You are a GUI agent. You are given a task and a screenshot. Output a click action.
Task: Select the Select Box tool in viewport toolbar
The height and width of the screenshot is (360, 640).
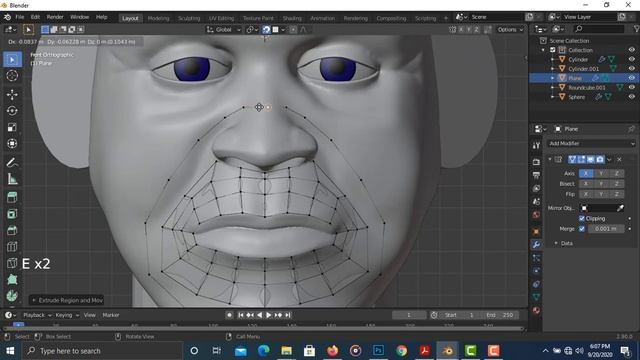point(12,60)
